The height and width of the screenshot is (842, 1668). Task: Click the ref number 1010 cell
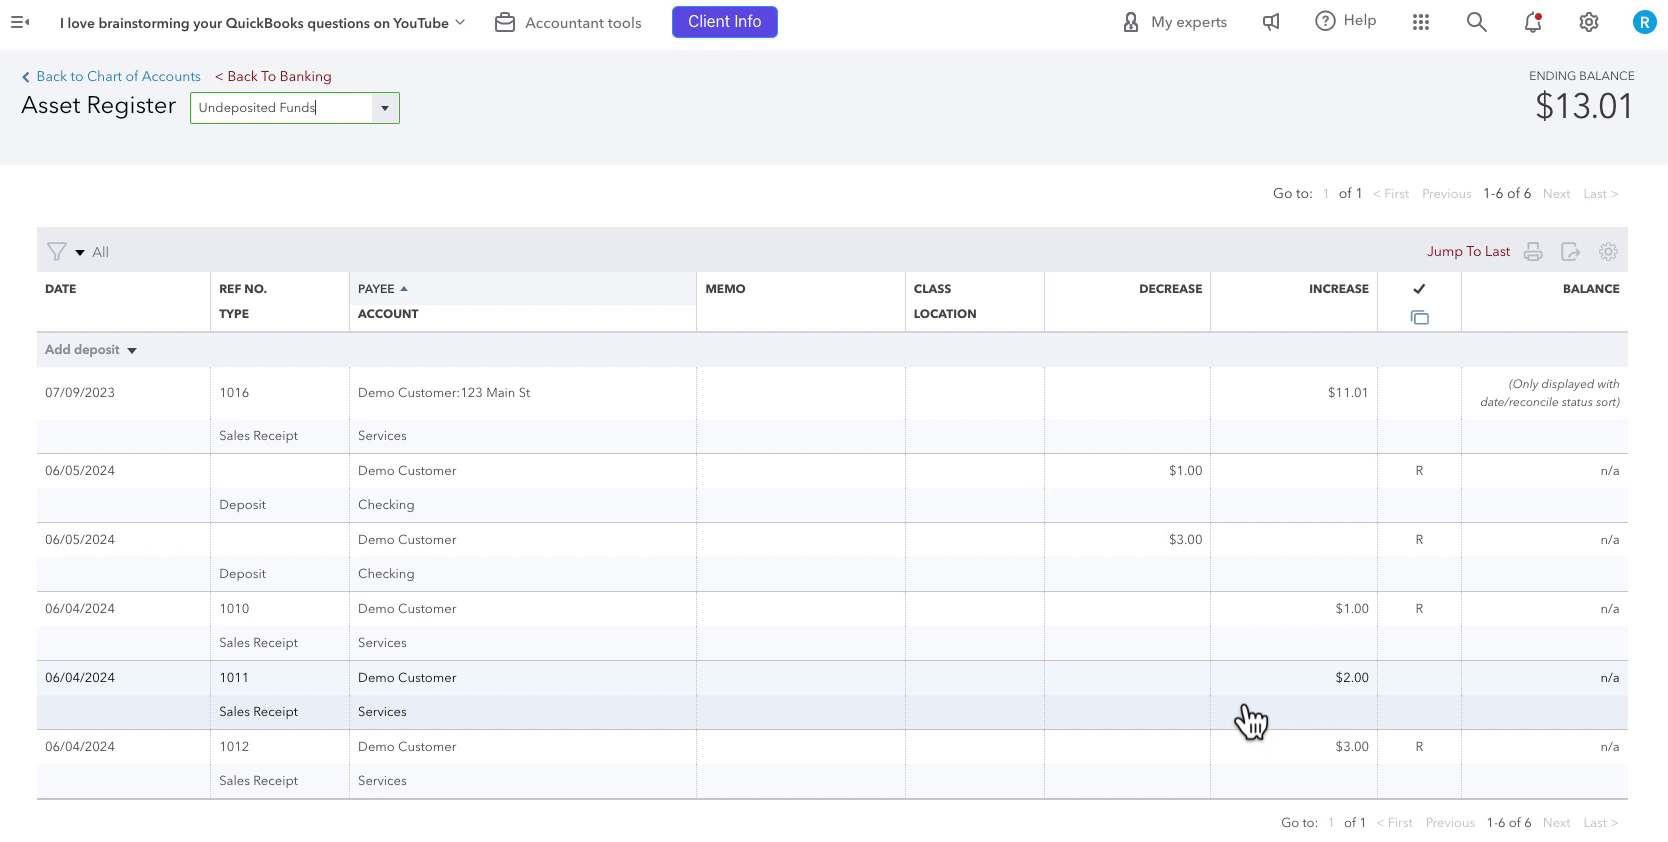(234, 609)
